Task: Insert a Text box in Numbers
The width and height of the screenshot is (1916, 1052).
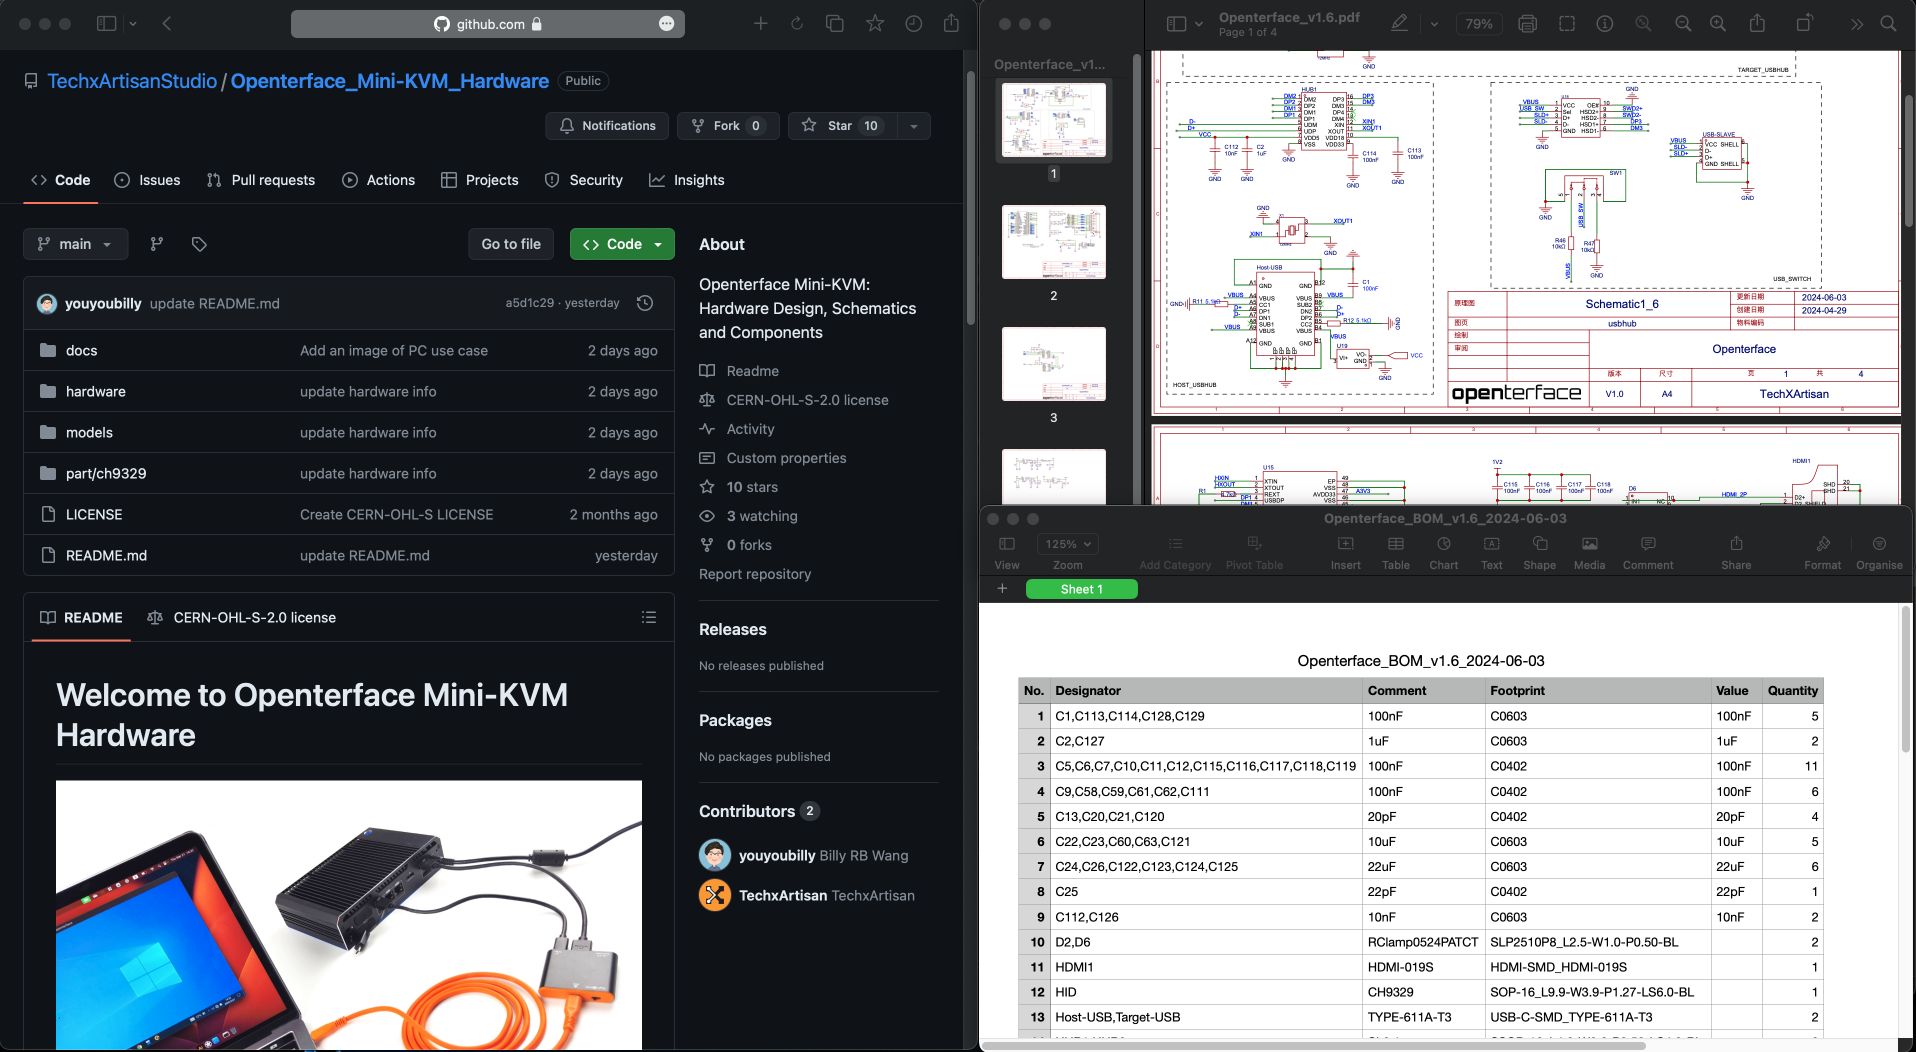Action: tap(1491, 552)
